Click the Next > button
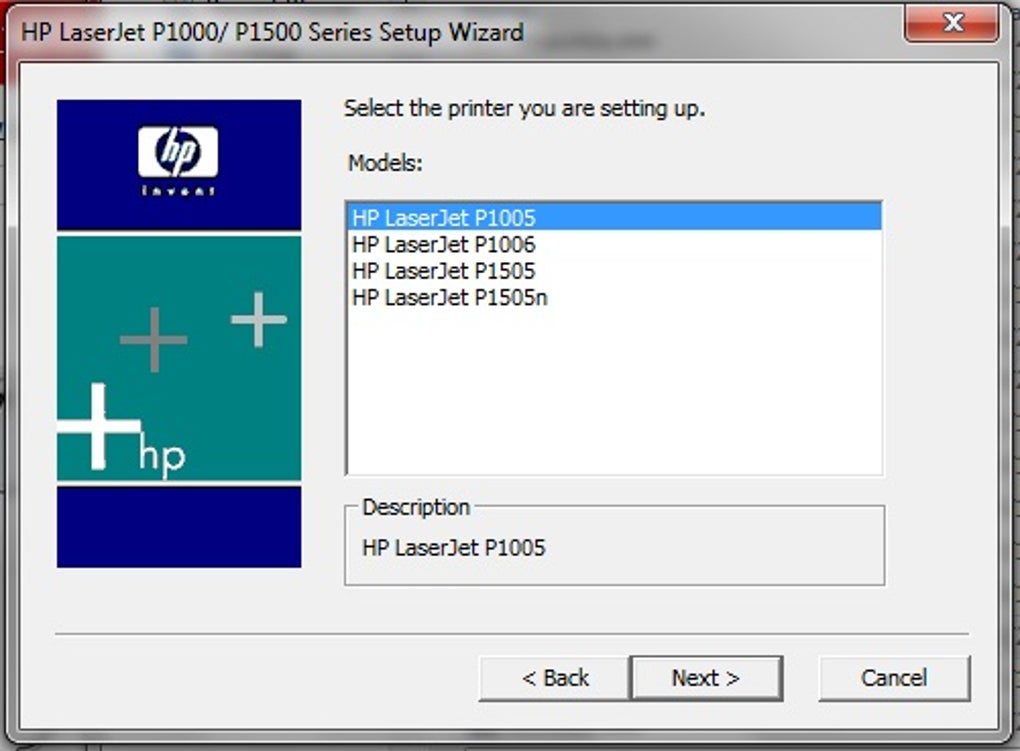The height and width of the screenshot is (751, 1020). pos(705,678)
